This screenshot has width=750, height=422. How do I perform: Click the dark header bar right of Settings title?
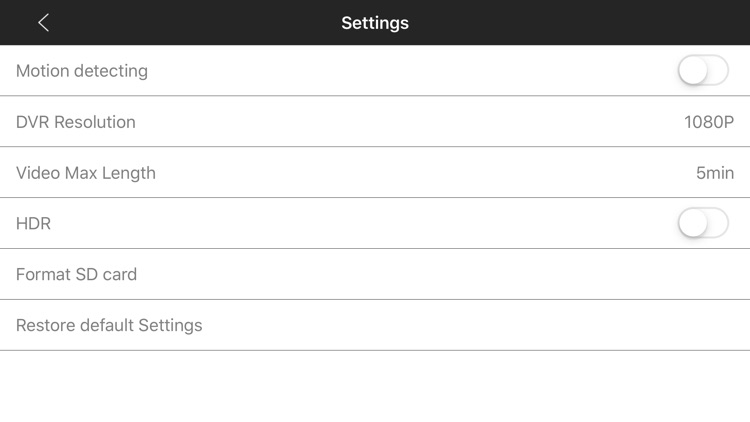click(580, 23)
